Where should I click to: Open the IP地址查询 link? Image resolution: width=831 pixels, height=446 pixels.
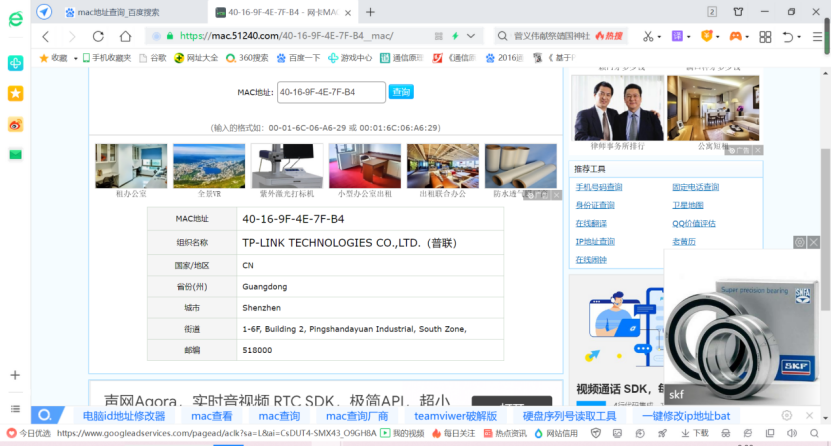point(595,242)
